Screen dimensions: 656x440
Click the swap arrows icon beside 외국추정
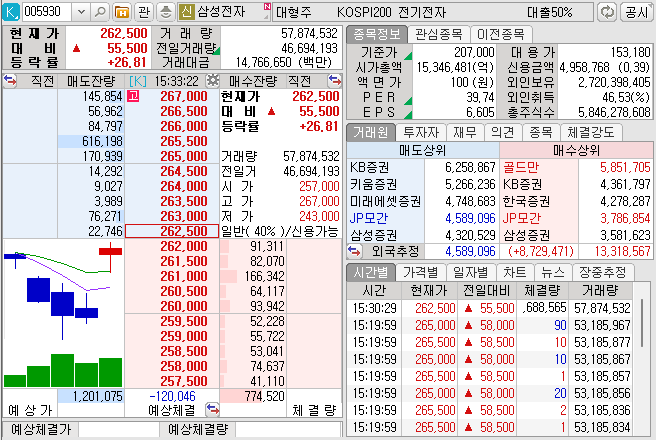[354, 251]
